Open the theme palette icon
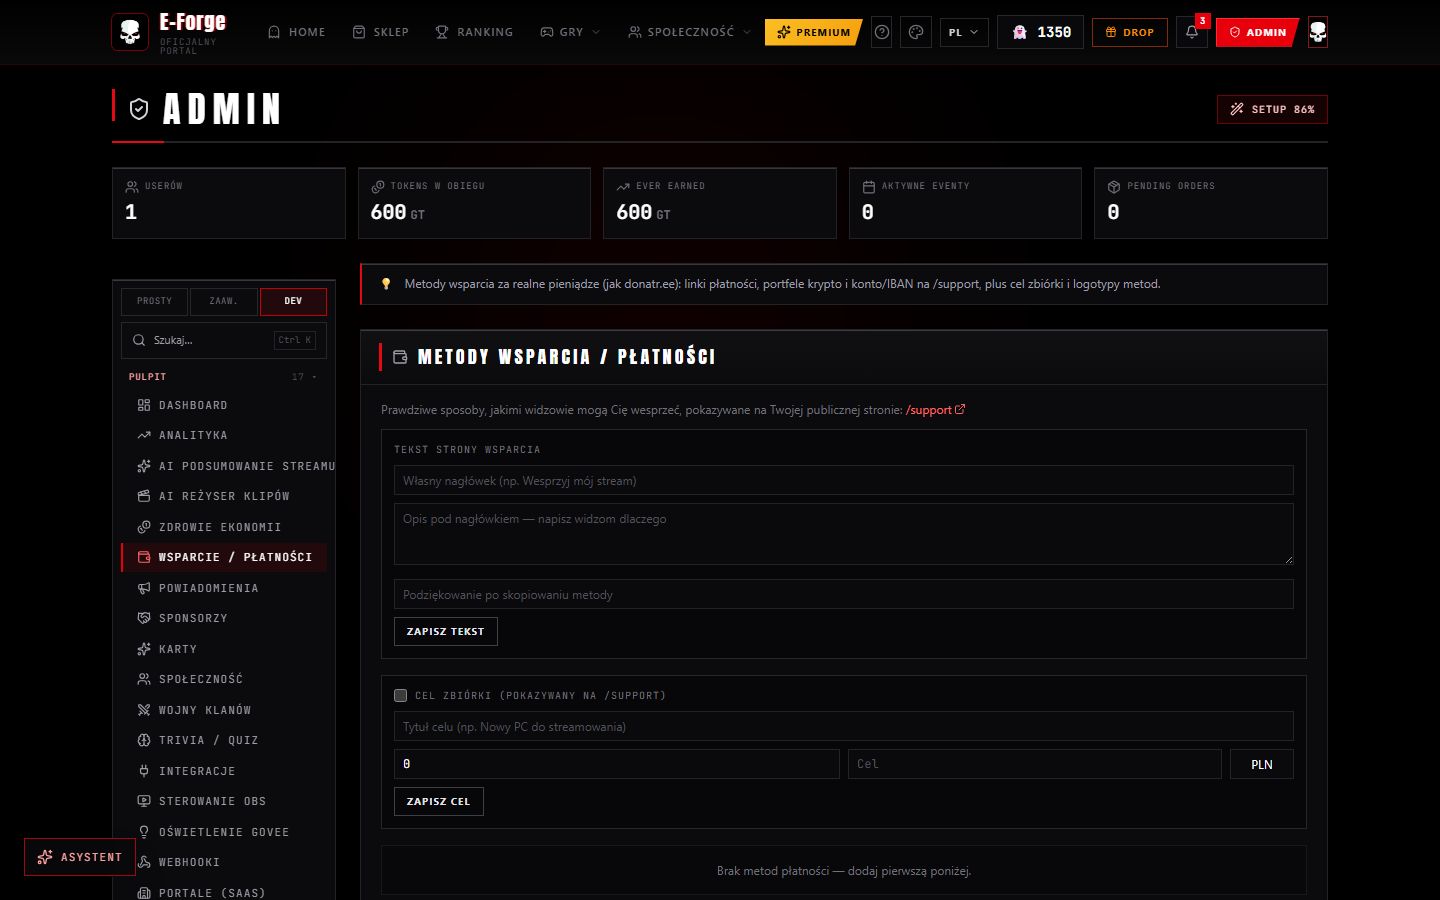Viewport: 1440px width, 900px height. point(916,32)
